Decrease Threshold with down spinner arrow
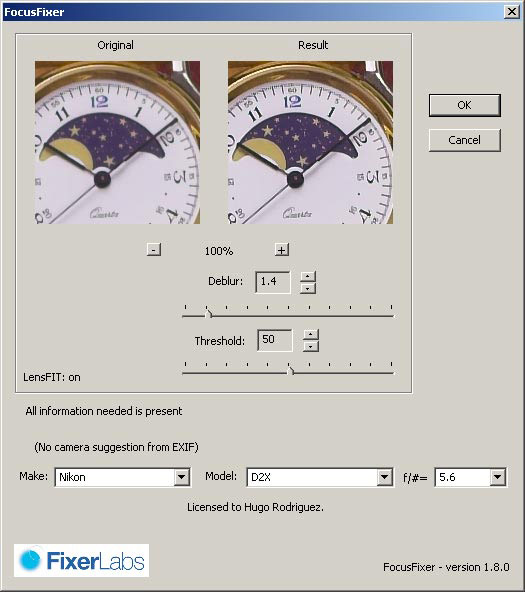 [311, 346]
